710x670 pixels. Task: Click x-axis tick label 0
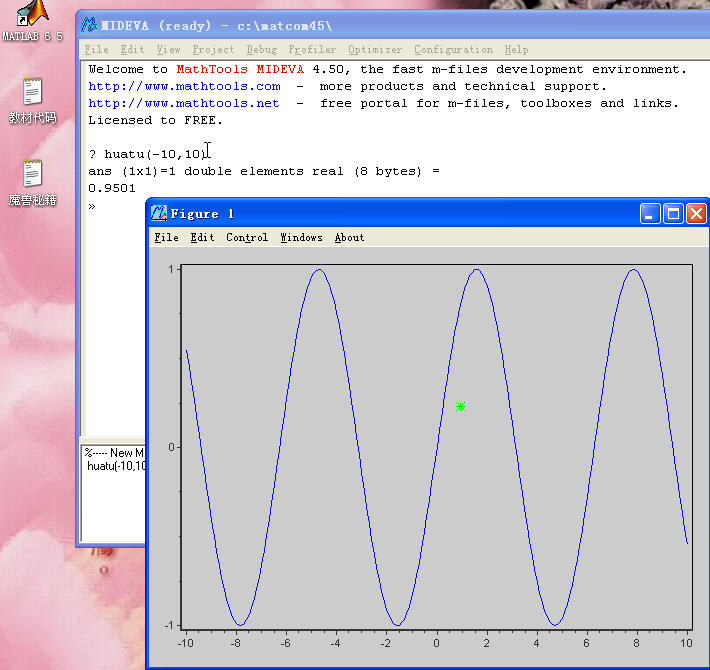click(x=436, y=643)
